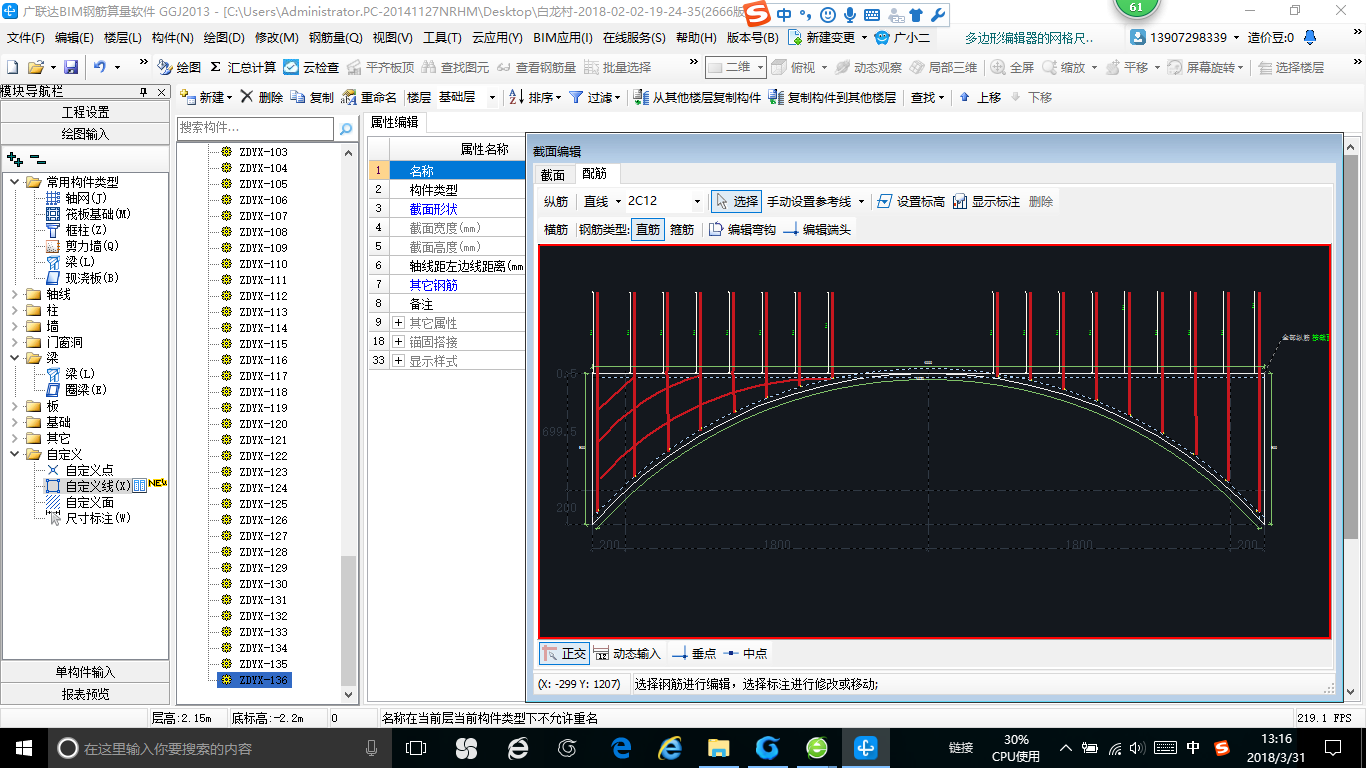The height and width of the screenshot is (768, 1366).
Task: Click the Open folder icon
Action: tap(35, 67)
